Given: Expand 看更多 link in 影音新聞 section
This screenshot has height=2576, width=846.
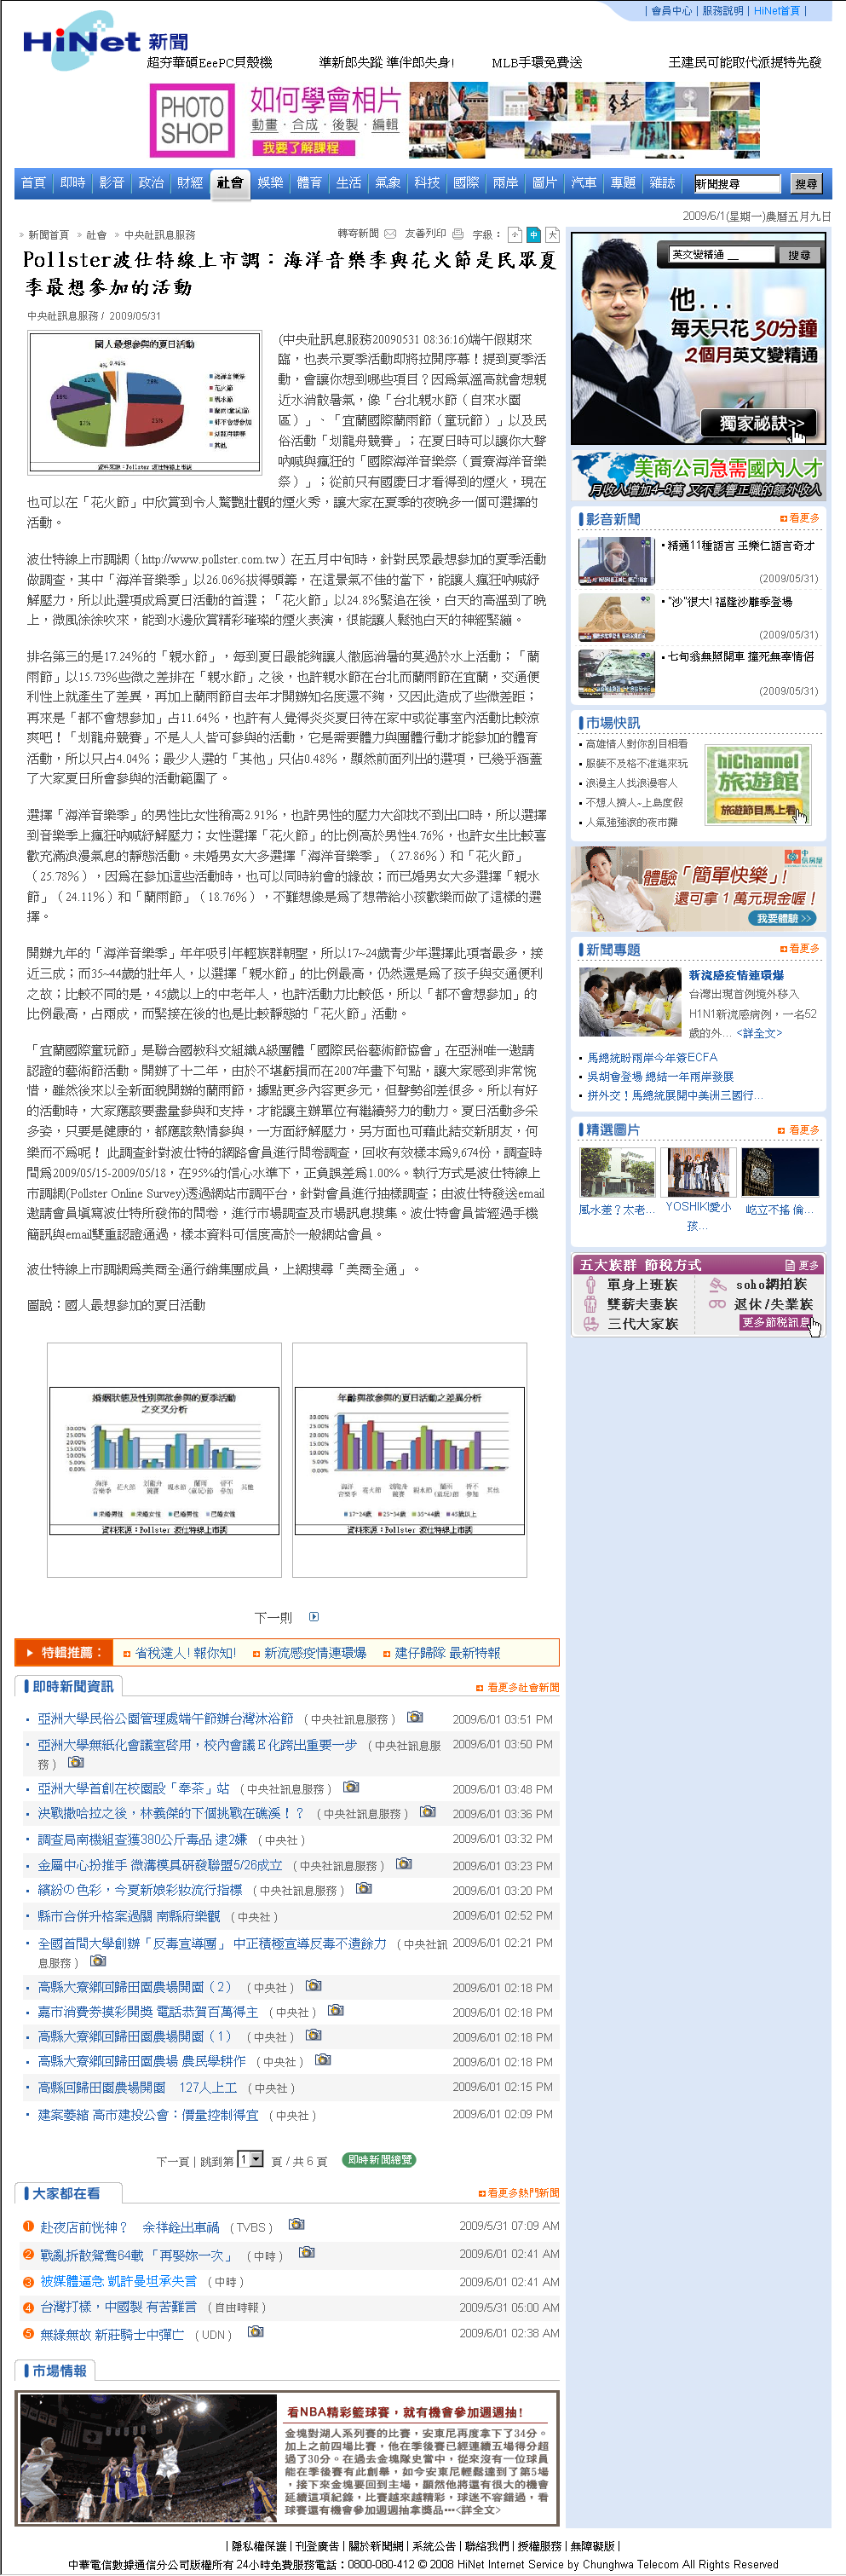Looking at the screenshot, I should pyautogui.click(x=799, y=518).
